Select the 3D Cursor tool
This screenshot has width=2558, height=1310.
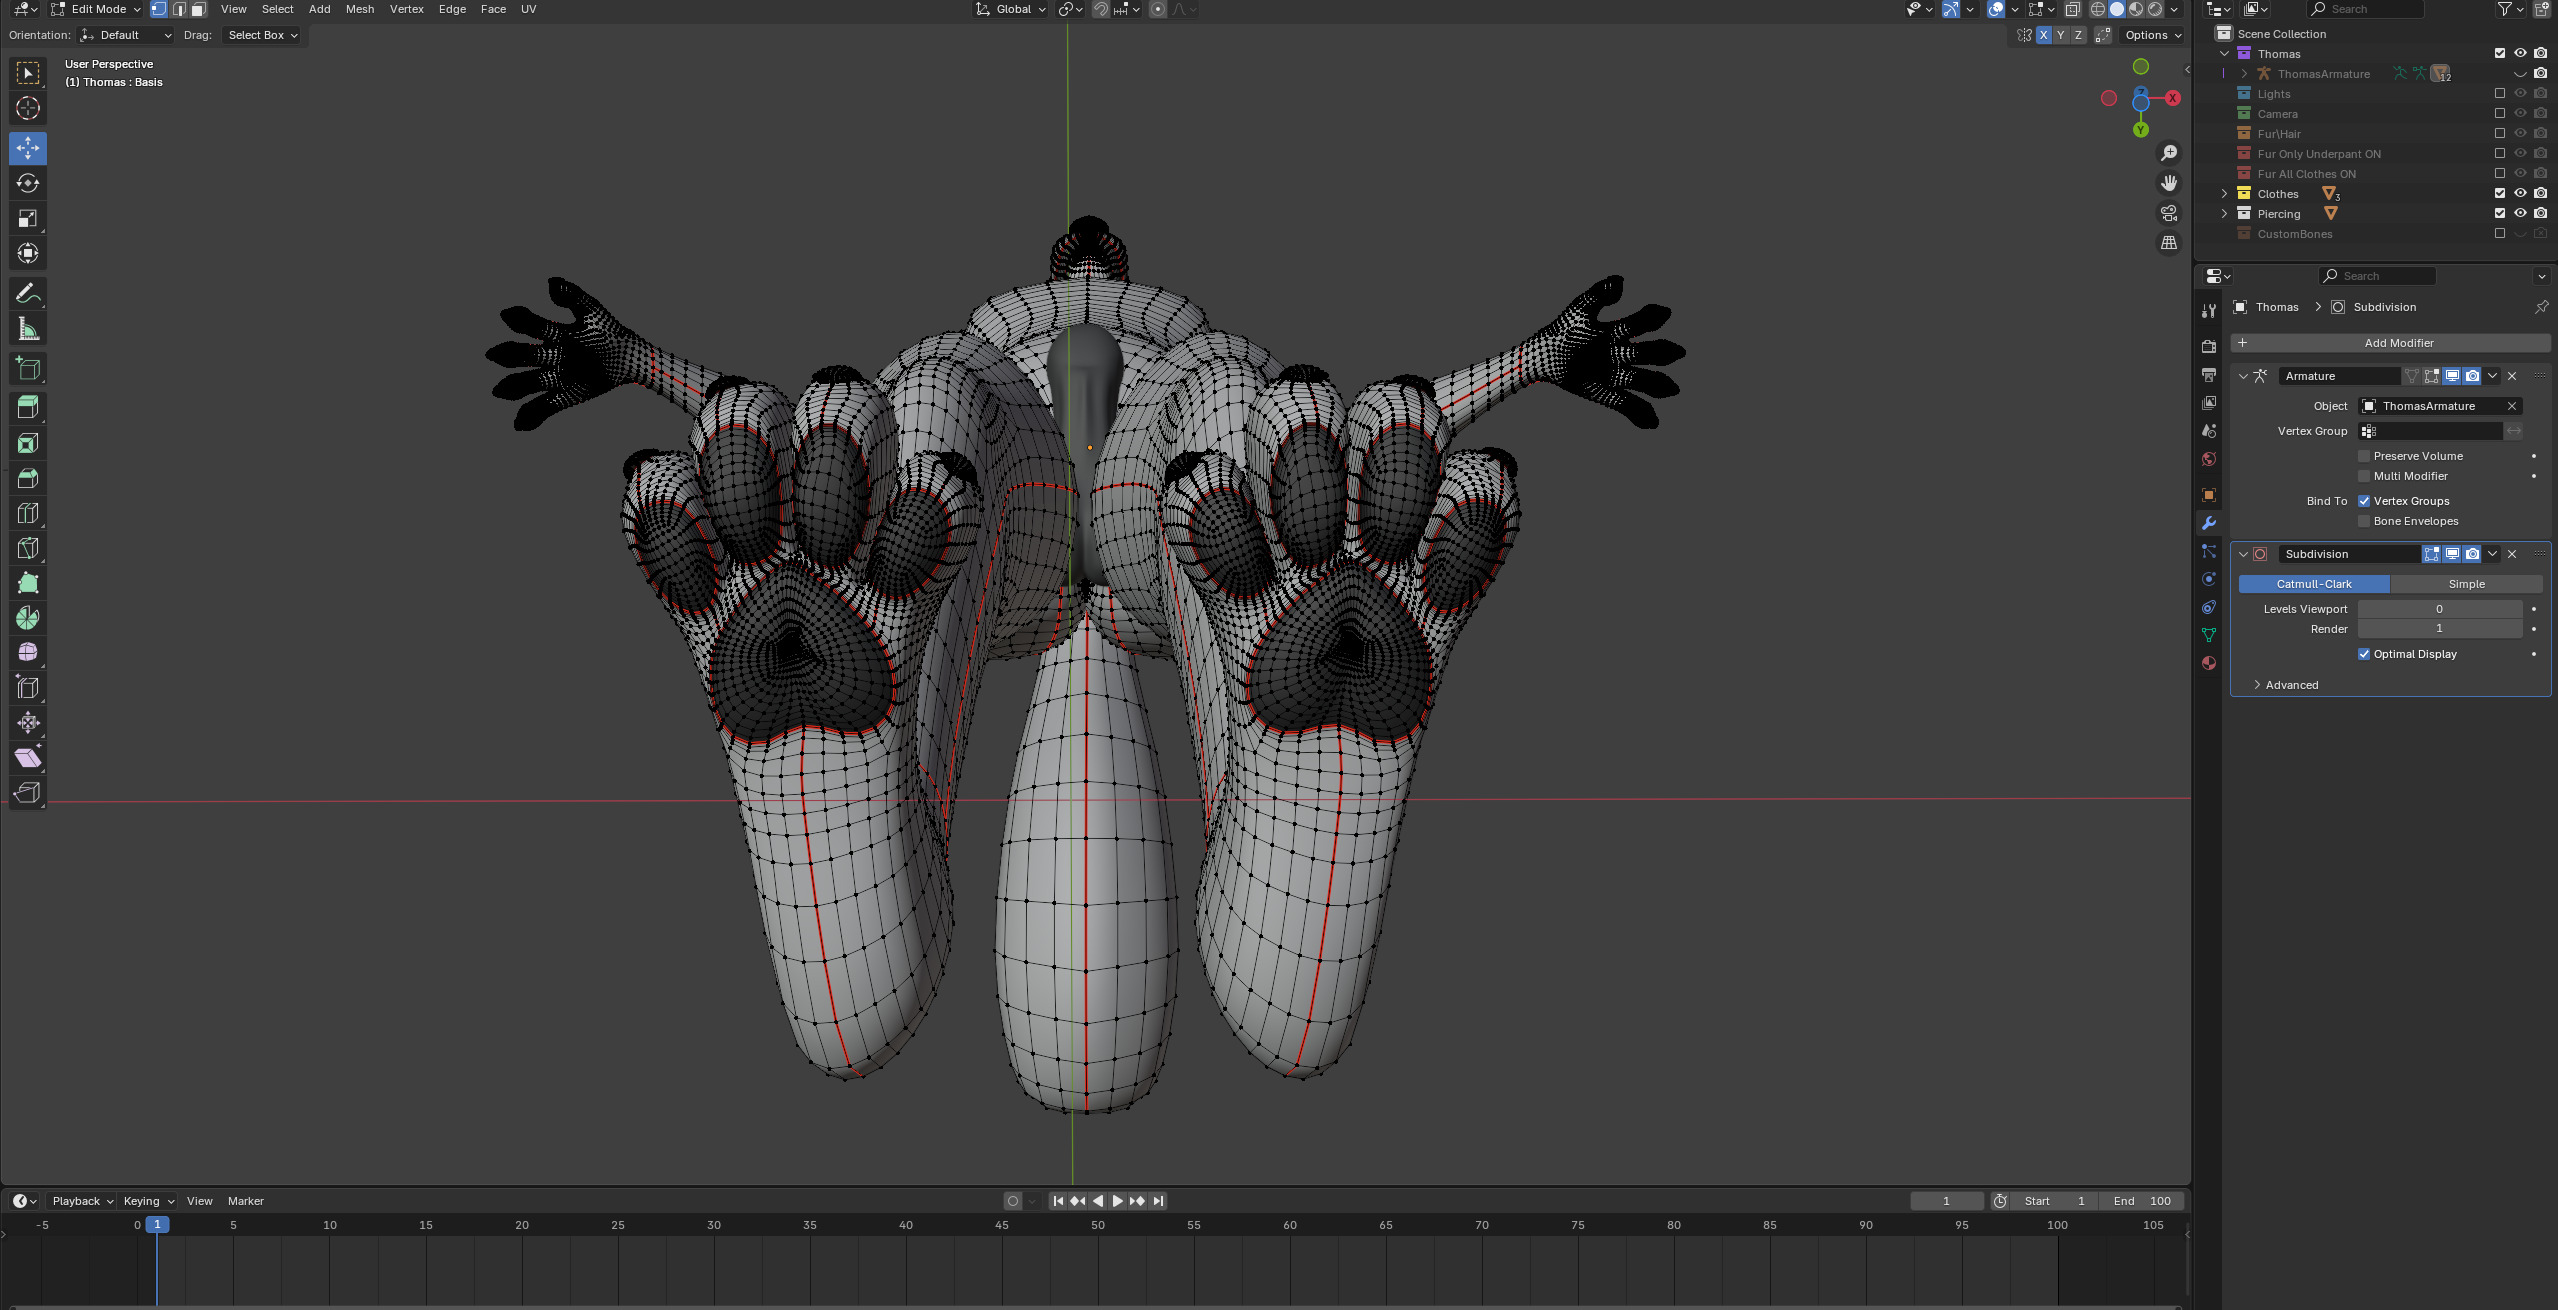click(28, 108)
